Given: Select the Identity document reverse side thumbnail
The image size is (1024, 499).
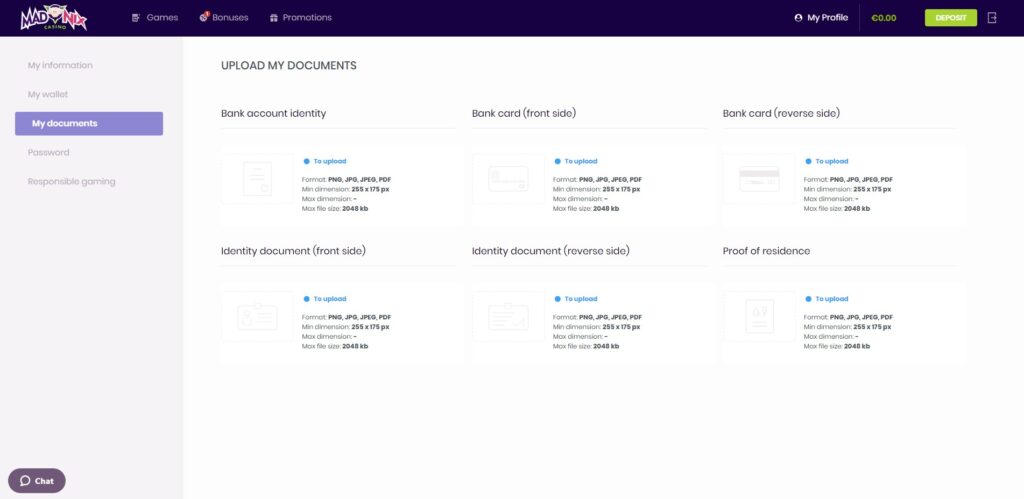Looking at the screenshot, I should (x=508, y=317).
